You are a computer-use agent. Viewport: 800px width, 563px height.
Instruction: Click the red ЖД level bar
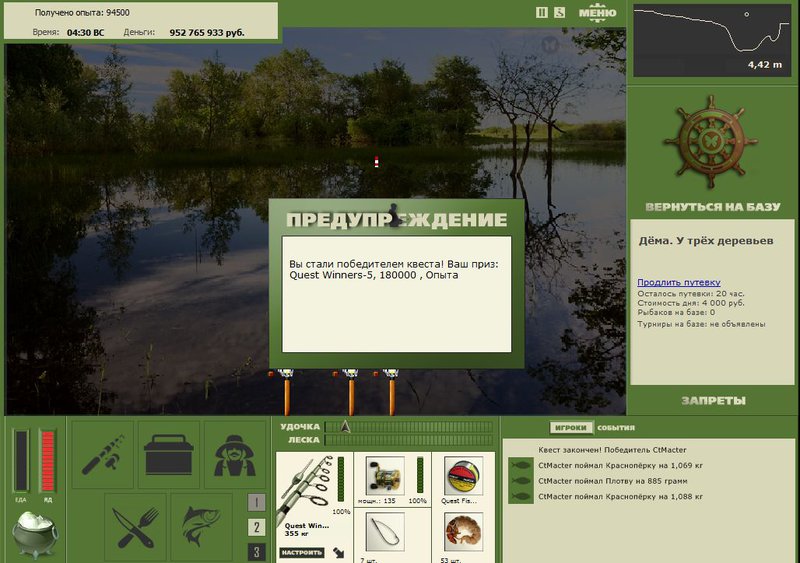(x=47, y=460)
